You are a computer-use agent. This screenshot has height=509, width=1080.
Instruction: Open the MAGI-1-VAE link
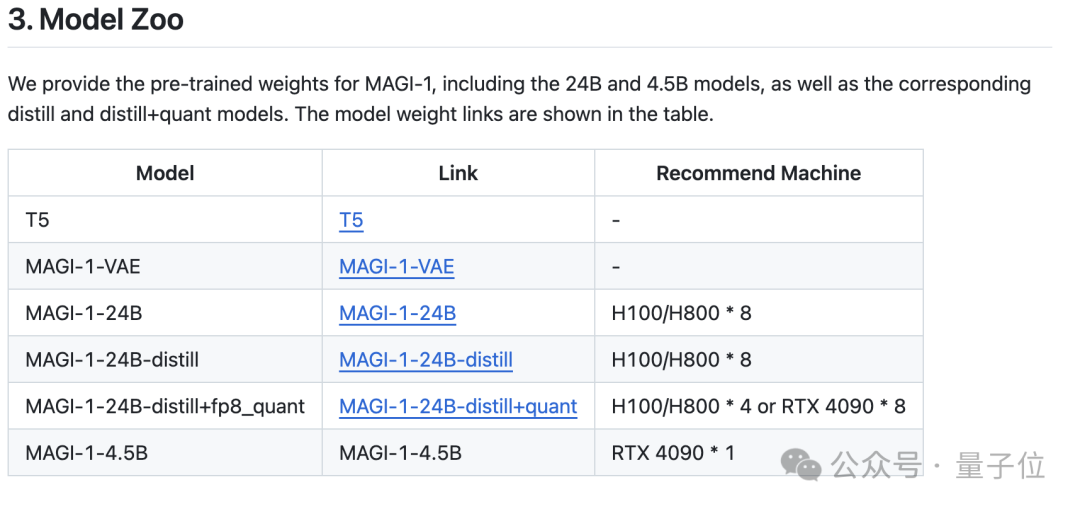point(397,267)
